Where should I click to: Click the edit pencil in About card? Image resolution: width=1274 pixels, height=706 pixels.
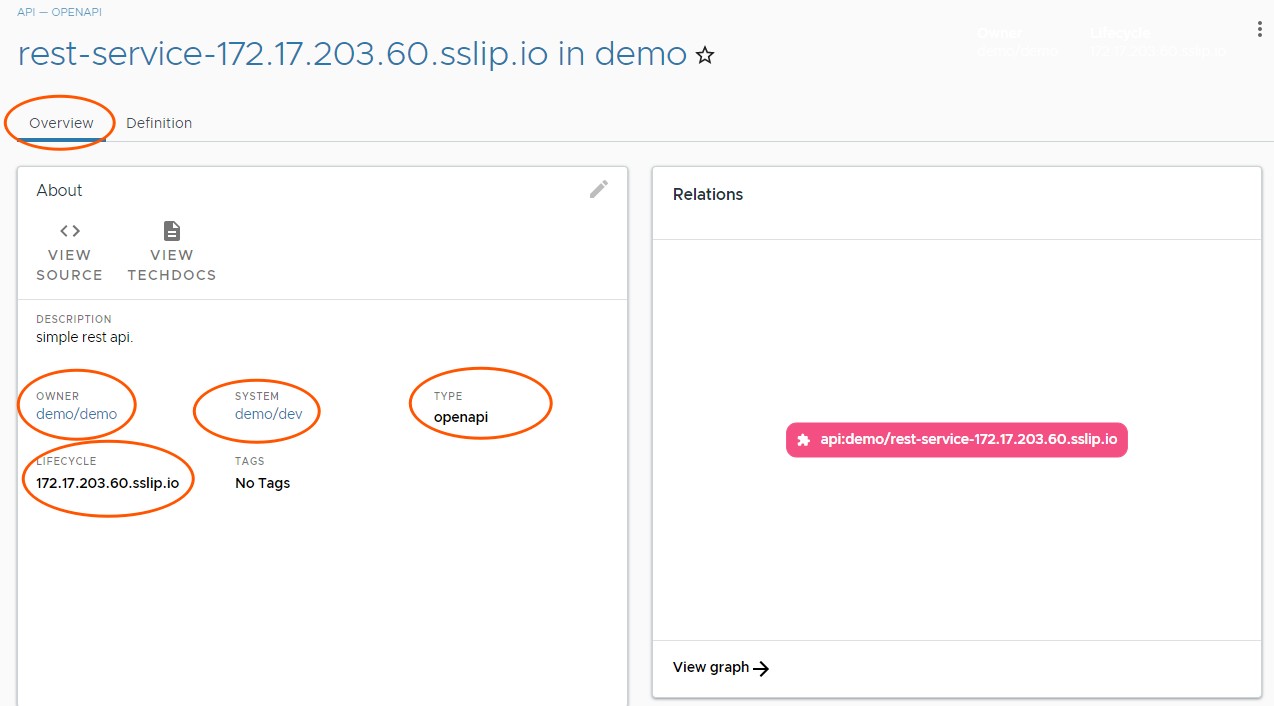coord(598,189)
